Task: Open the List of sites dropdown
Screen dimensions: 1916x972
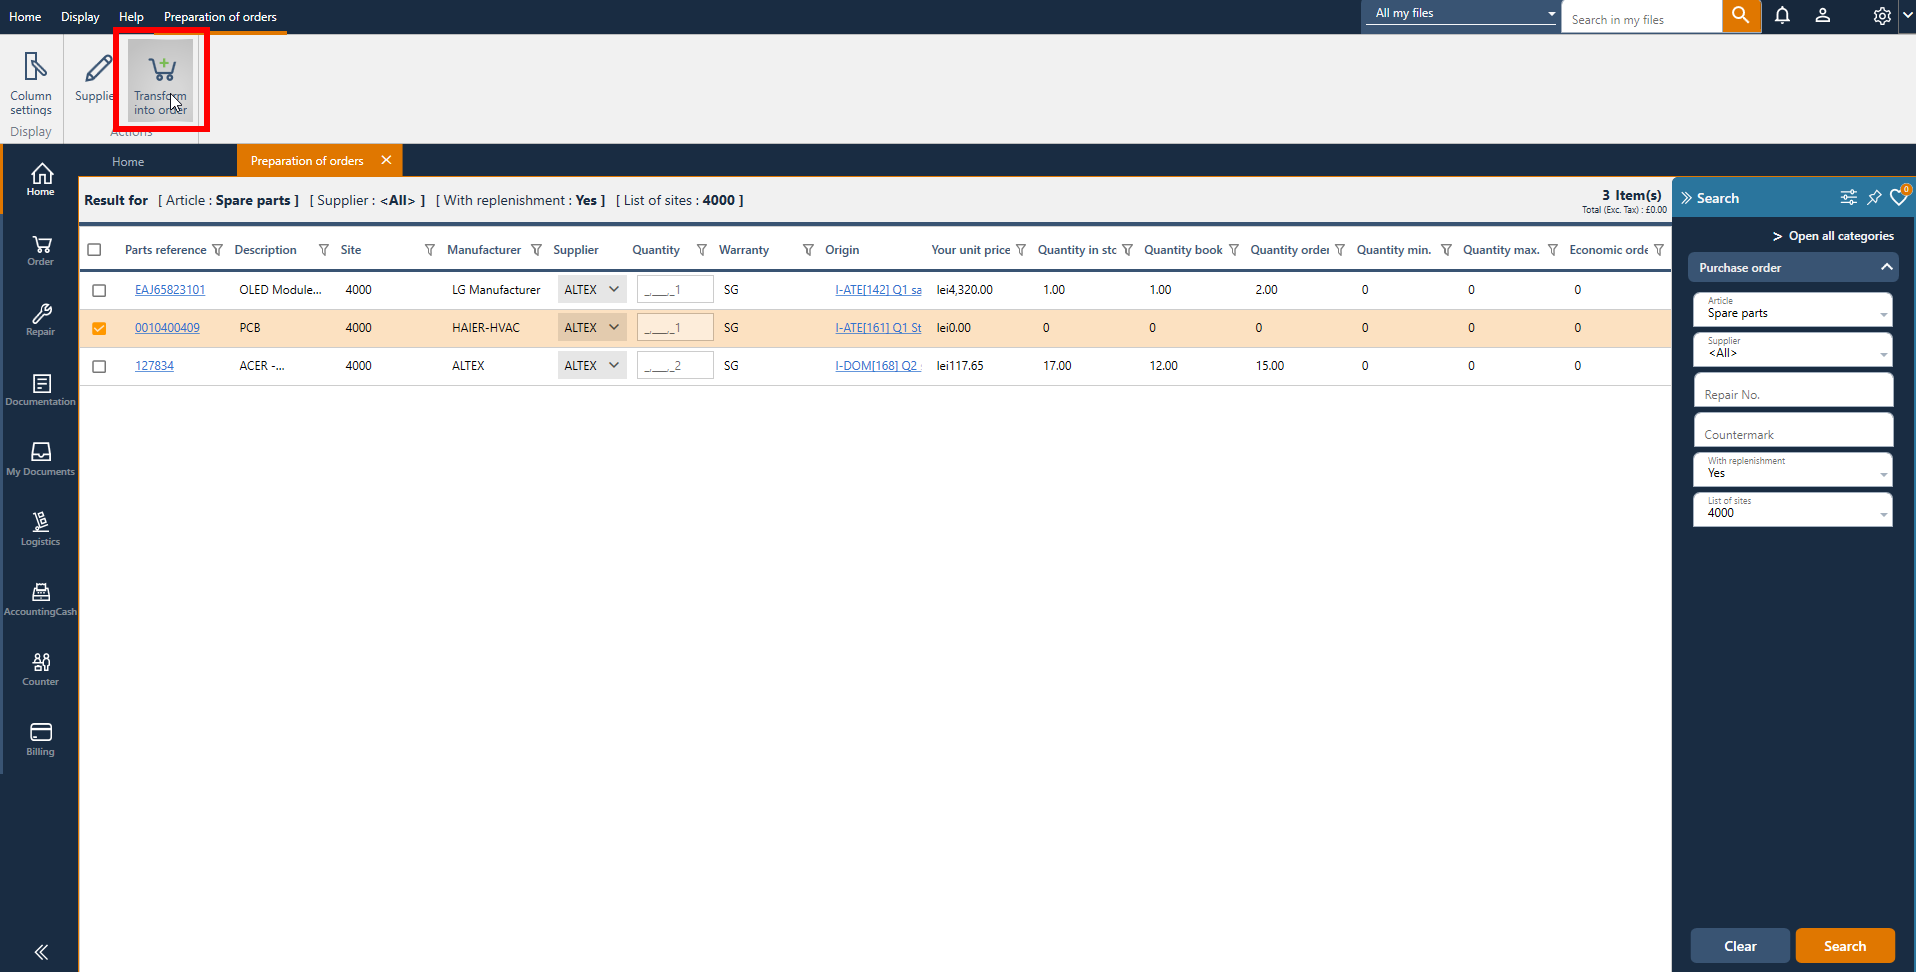Action: [x=1793, y=509]
